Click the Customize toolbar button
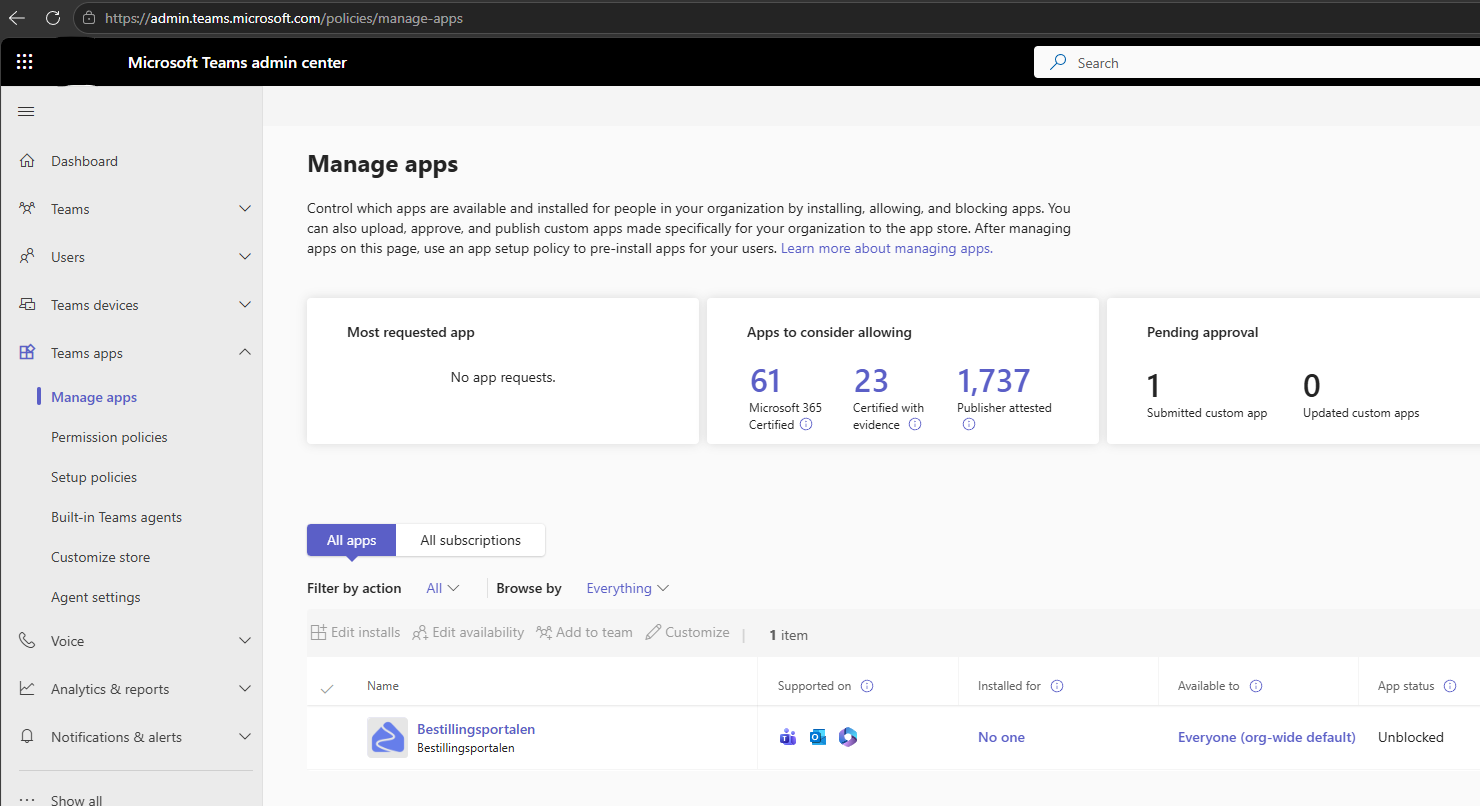Viewport: 1480px width, 806px height. point(687,632)
